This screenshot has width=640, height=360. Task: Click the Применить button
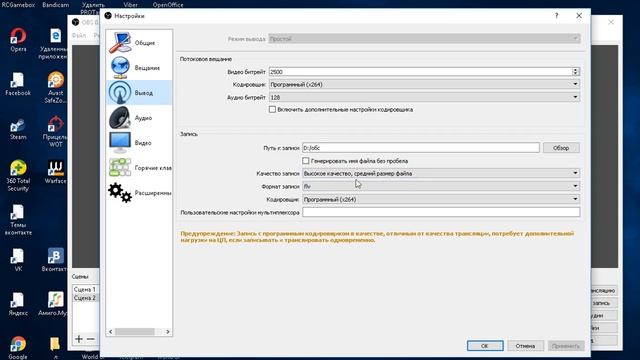[x=566, y=346]
